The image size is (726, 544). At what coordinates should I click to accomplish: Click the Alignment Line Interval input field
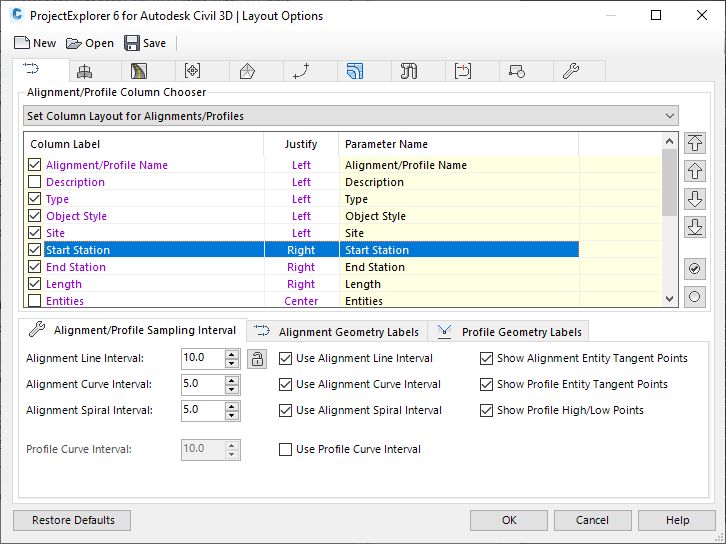coord(203,358)
